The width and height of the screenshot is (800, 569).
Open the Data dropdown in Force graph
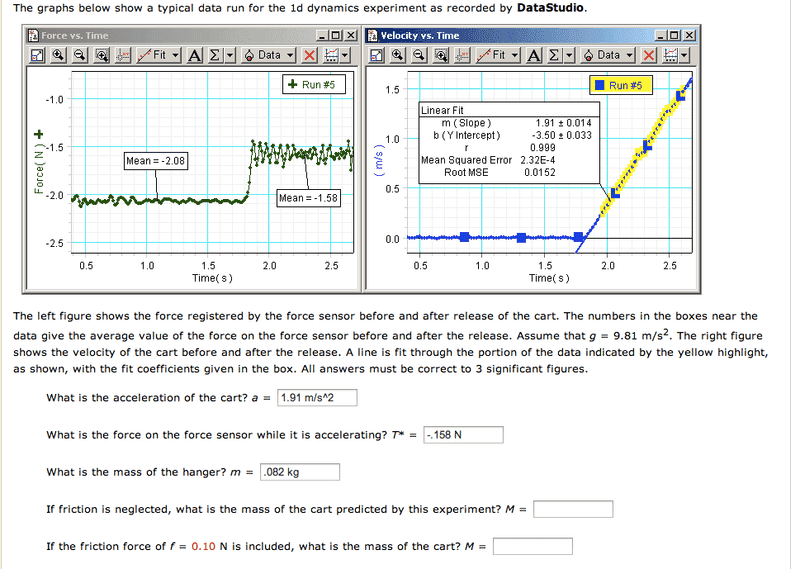269,55
